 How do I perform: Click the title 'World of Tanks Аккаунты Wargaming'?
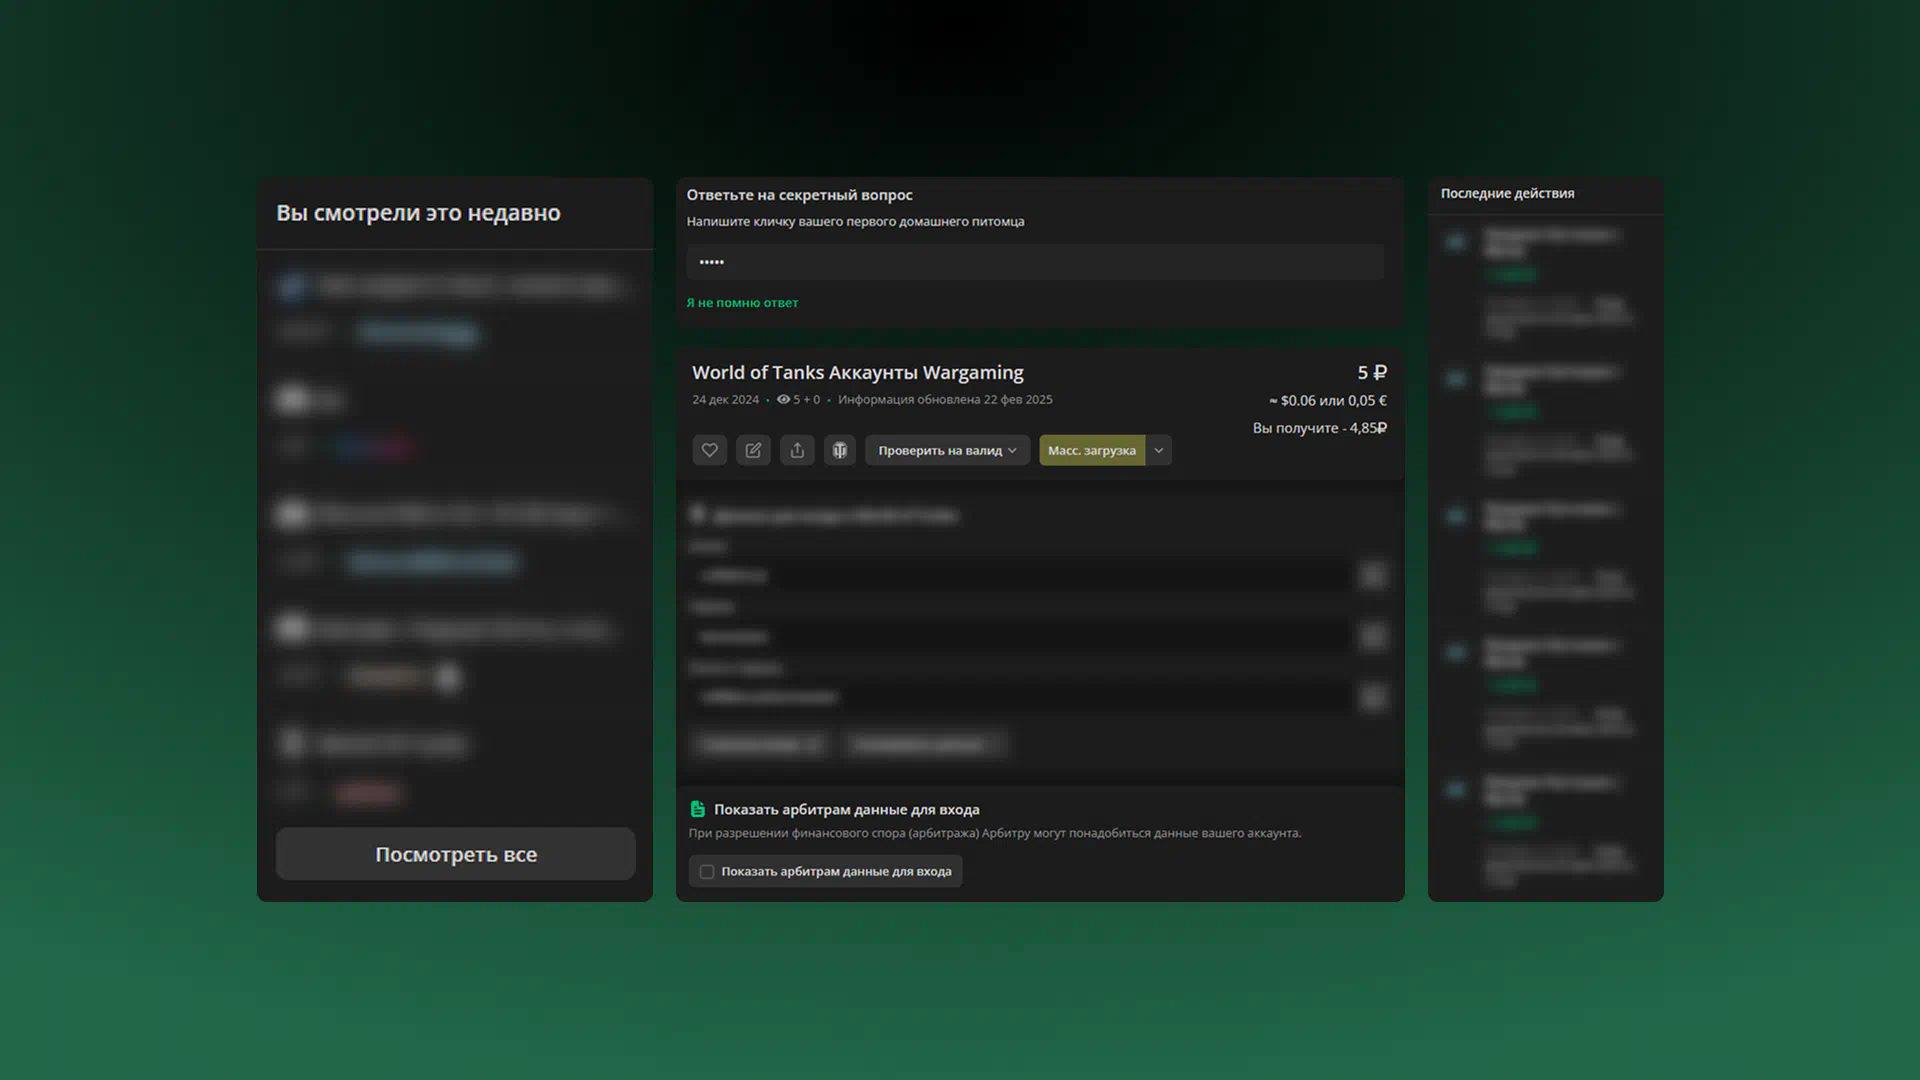coord(858,372)
